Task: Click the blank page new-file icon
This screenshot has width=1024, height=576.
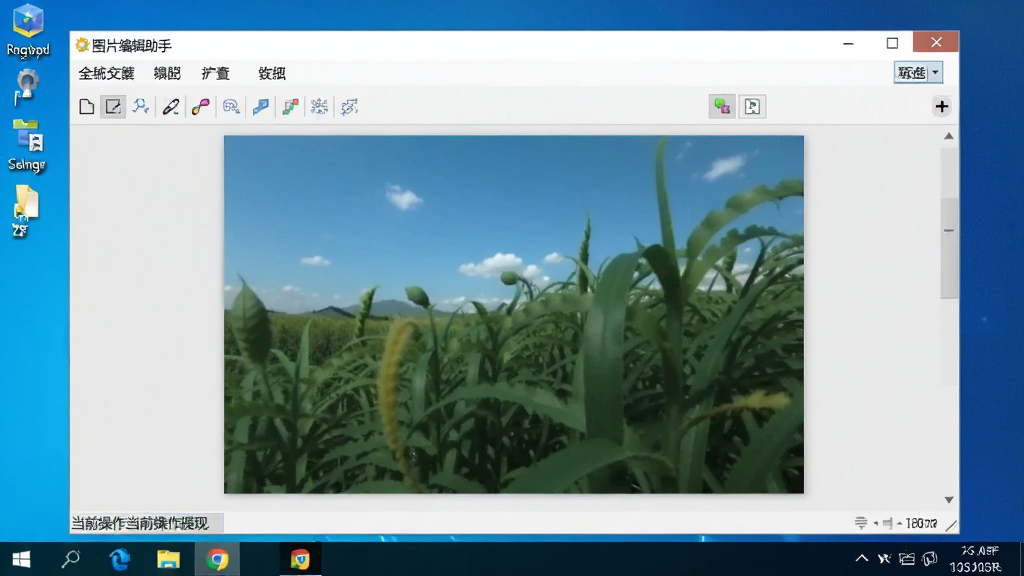Action: 86,106
